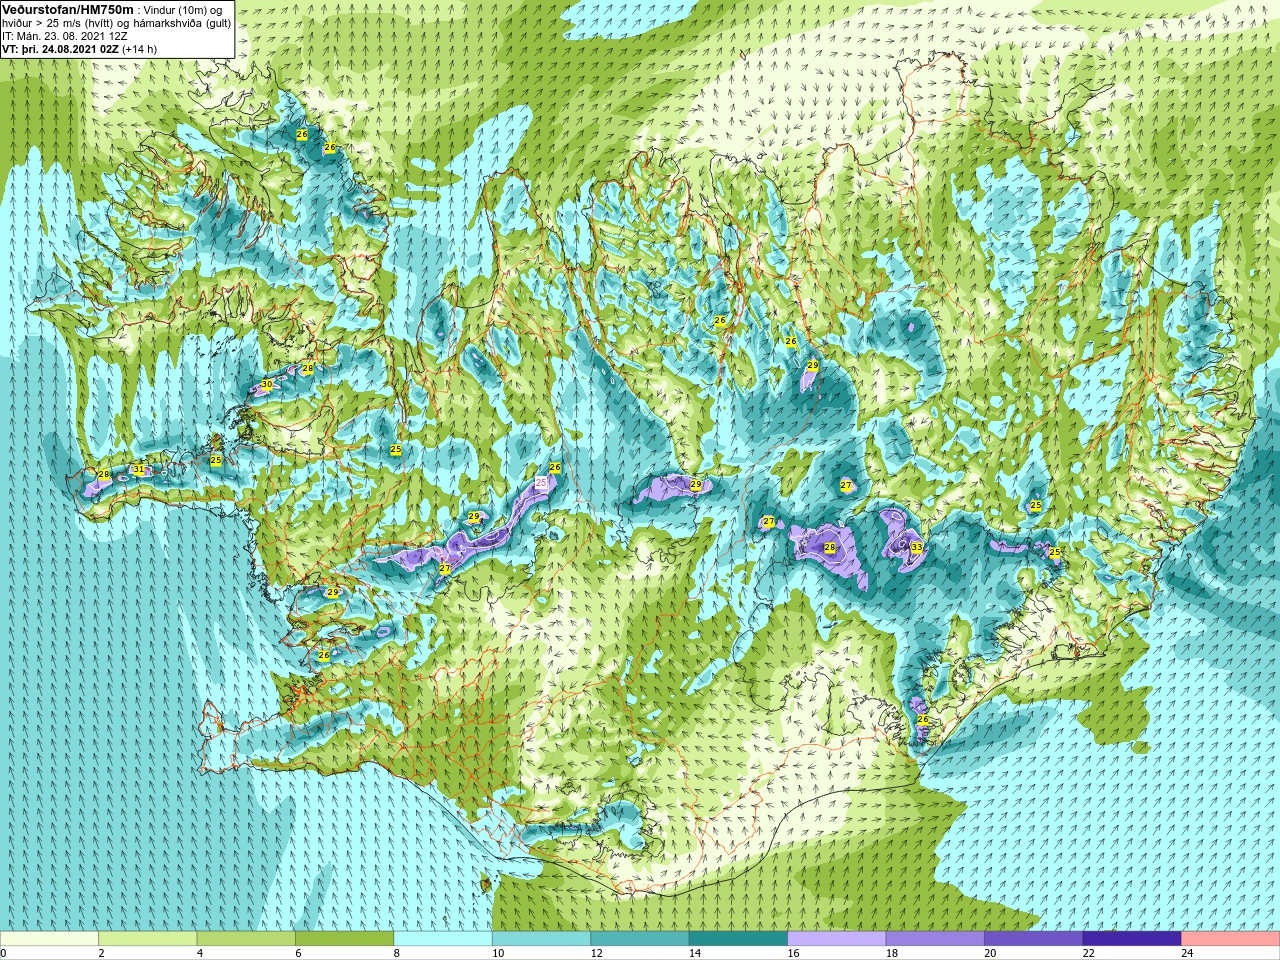The width and height of the screenshot is (1280, 960).
Task: Click the yellow 30 m/s gust label
Action: (x=267, y=385)
